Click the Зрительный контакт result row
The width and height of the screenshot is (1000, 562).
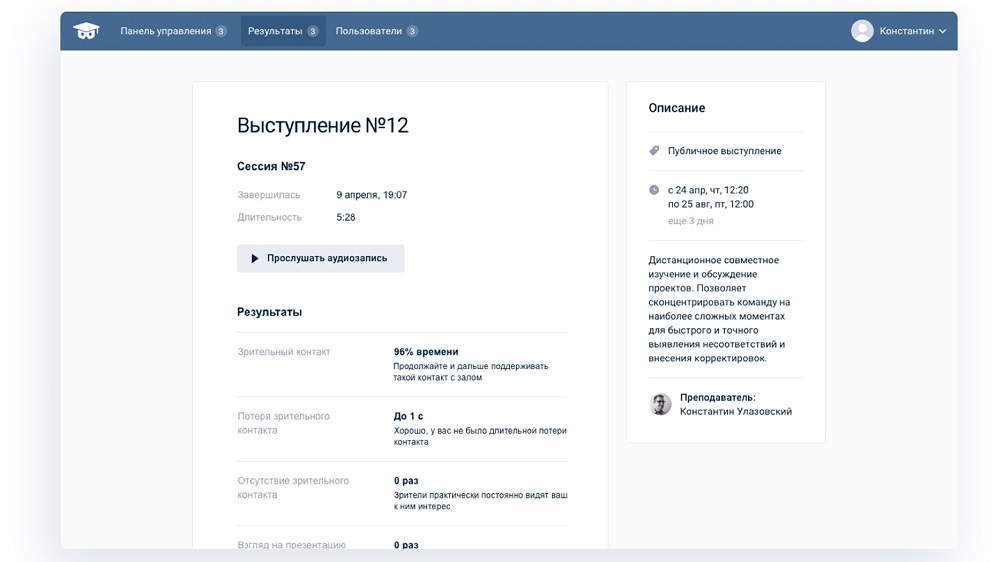click(x=402, y=364)
